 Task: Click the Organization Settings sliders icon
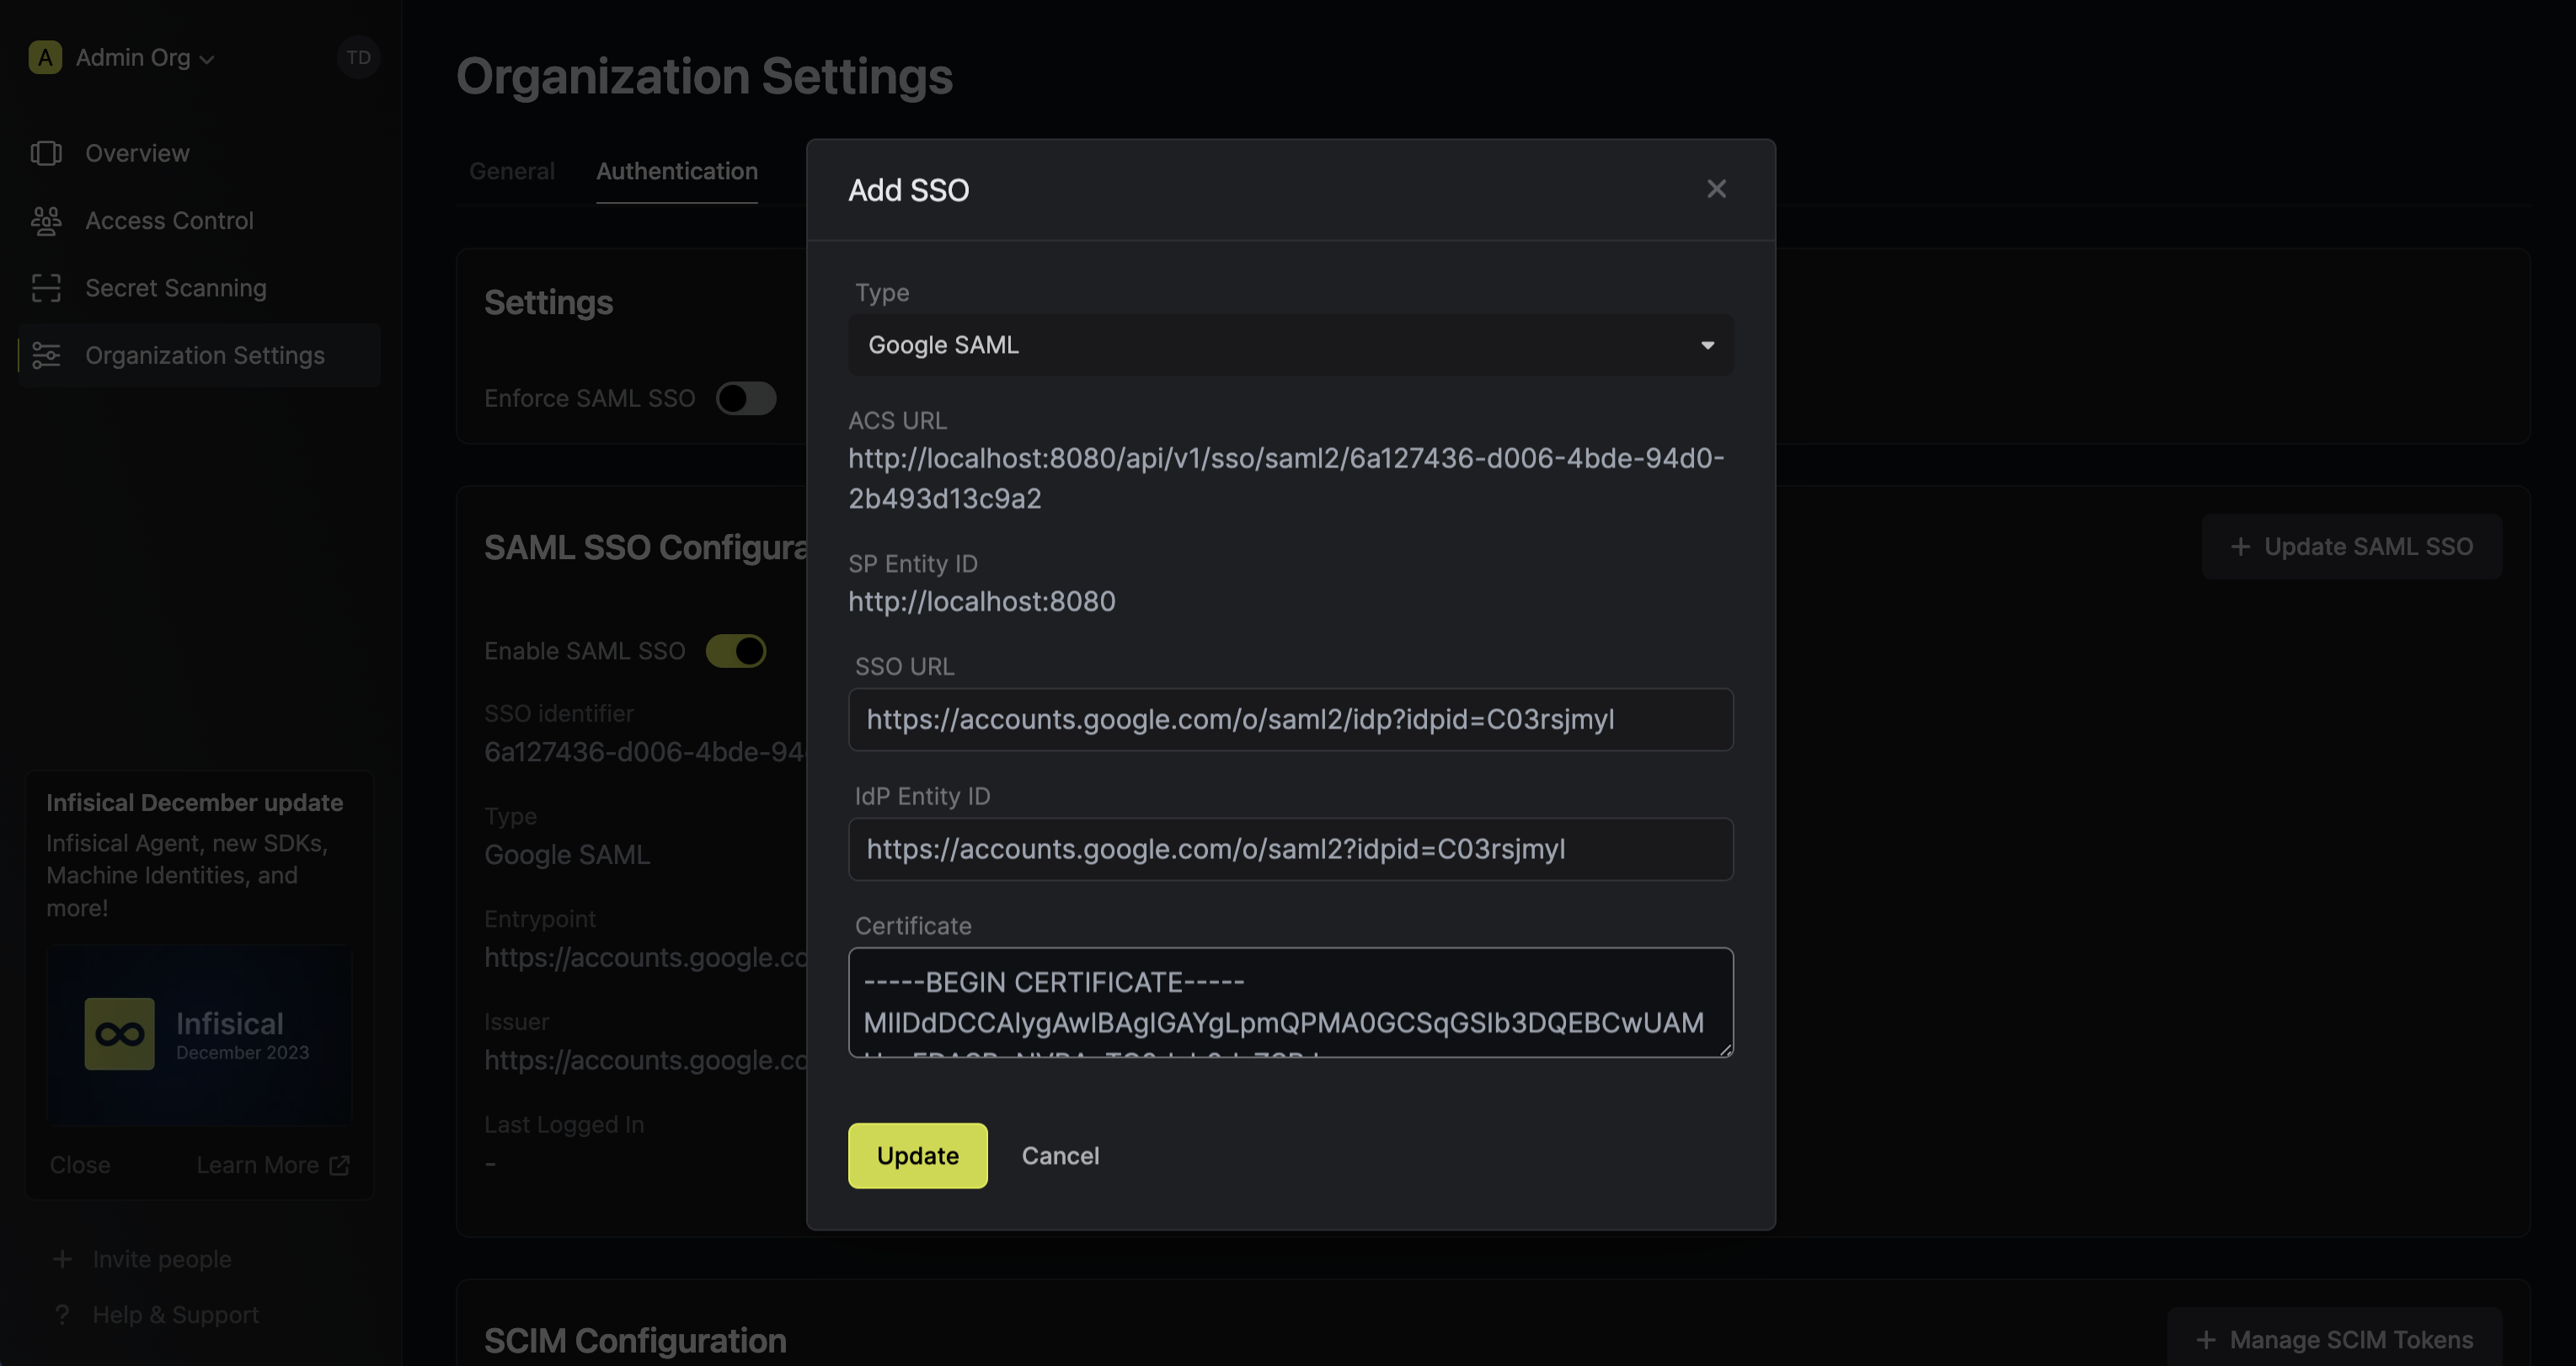click(x=46, y=355)
